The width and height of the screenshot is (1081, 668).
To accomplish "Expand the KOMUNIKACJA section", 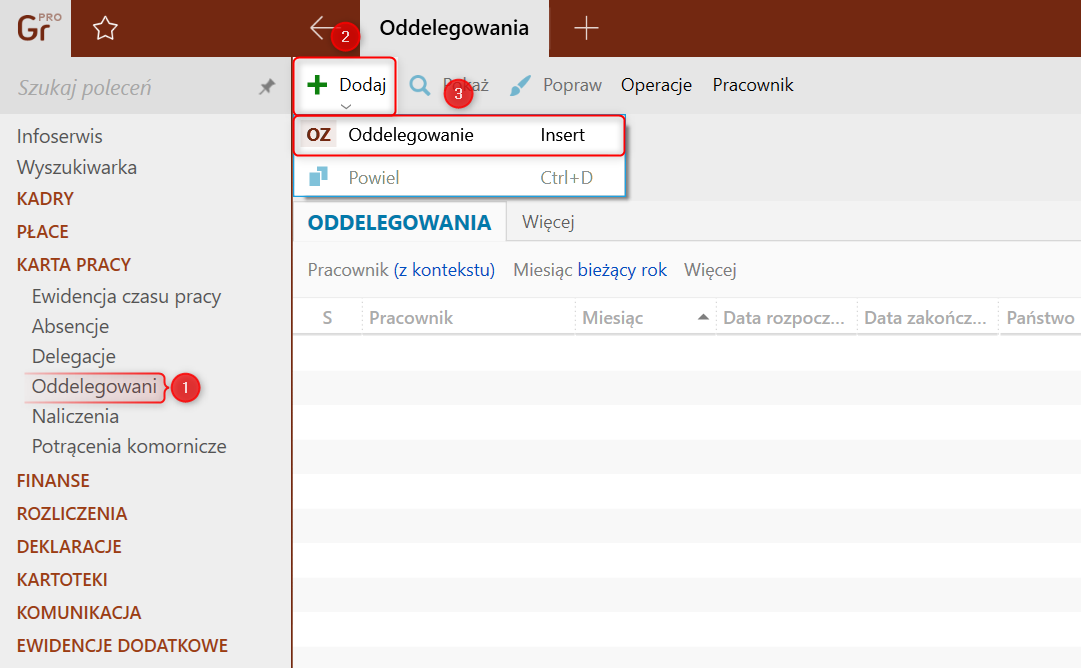I will (79, 613).
